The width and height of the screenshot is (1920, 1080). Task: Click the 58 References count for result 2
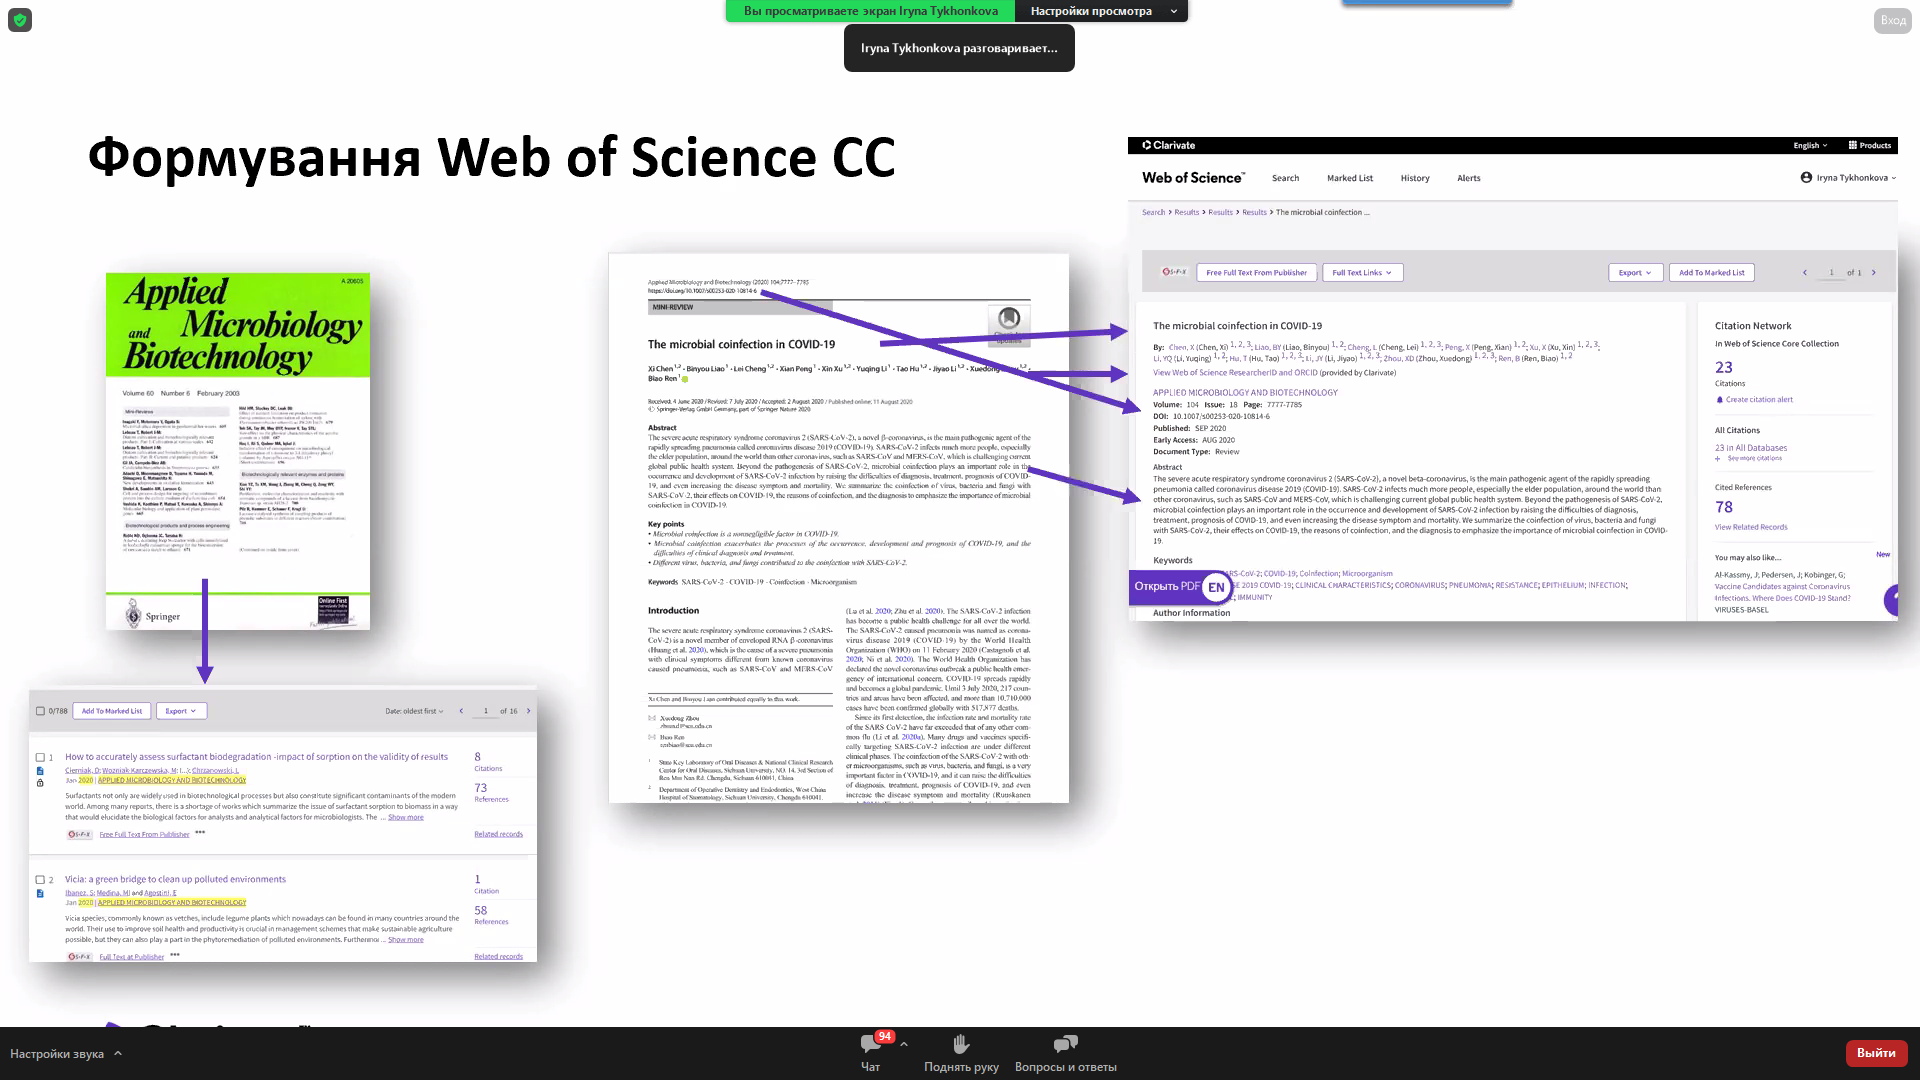point(481,910)
